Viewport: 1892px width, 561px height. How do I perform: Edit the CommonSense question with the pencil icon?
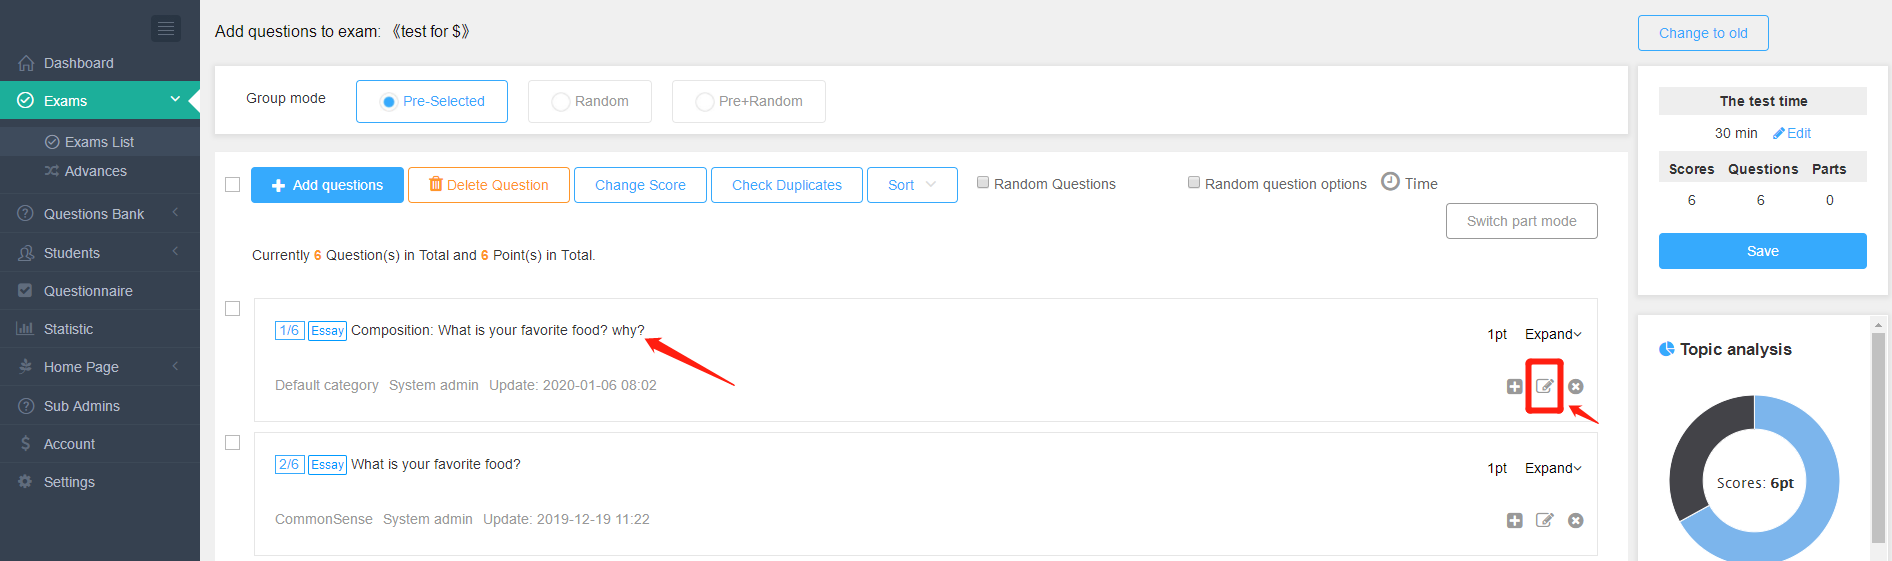(1545, 520)
